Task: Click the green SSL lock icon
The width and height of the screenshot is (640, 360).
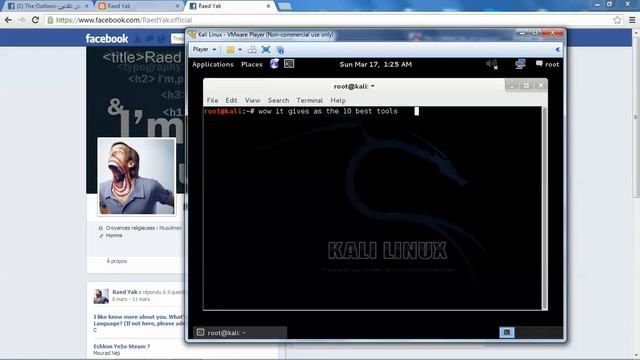Action: 50,20
